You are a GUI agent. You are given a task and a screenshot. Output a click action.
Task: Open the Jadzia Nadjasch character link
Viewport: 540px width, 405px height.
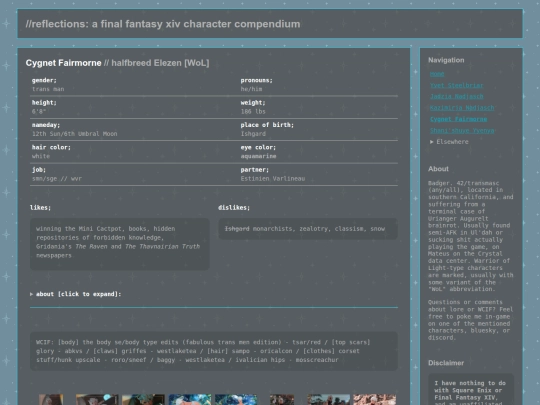click(x=457, y=97)
